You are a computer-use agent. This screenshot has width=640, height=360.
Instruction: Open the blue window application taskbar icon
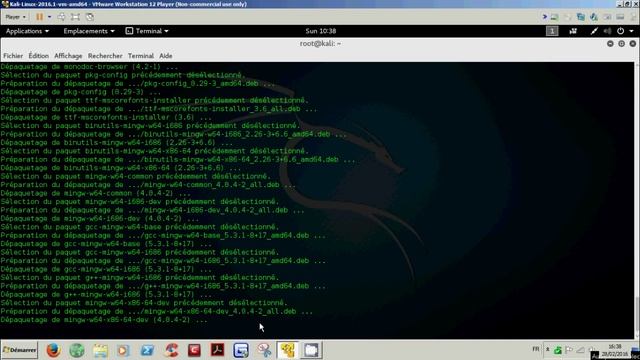pos(241,350)
